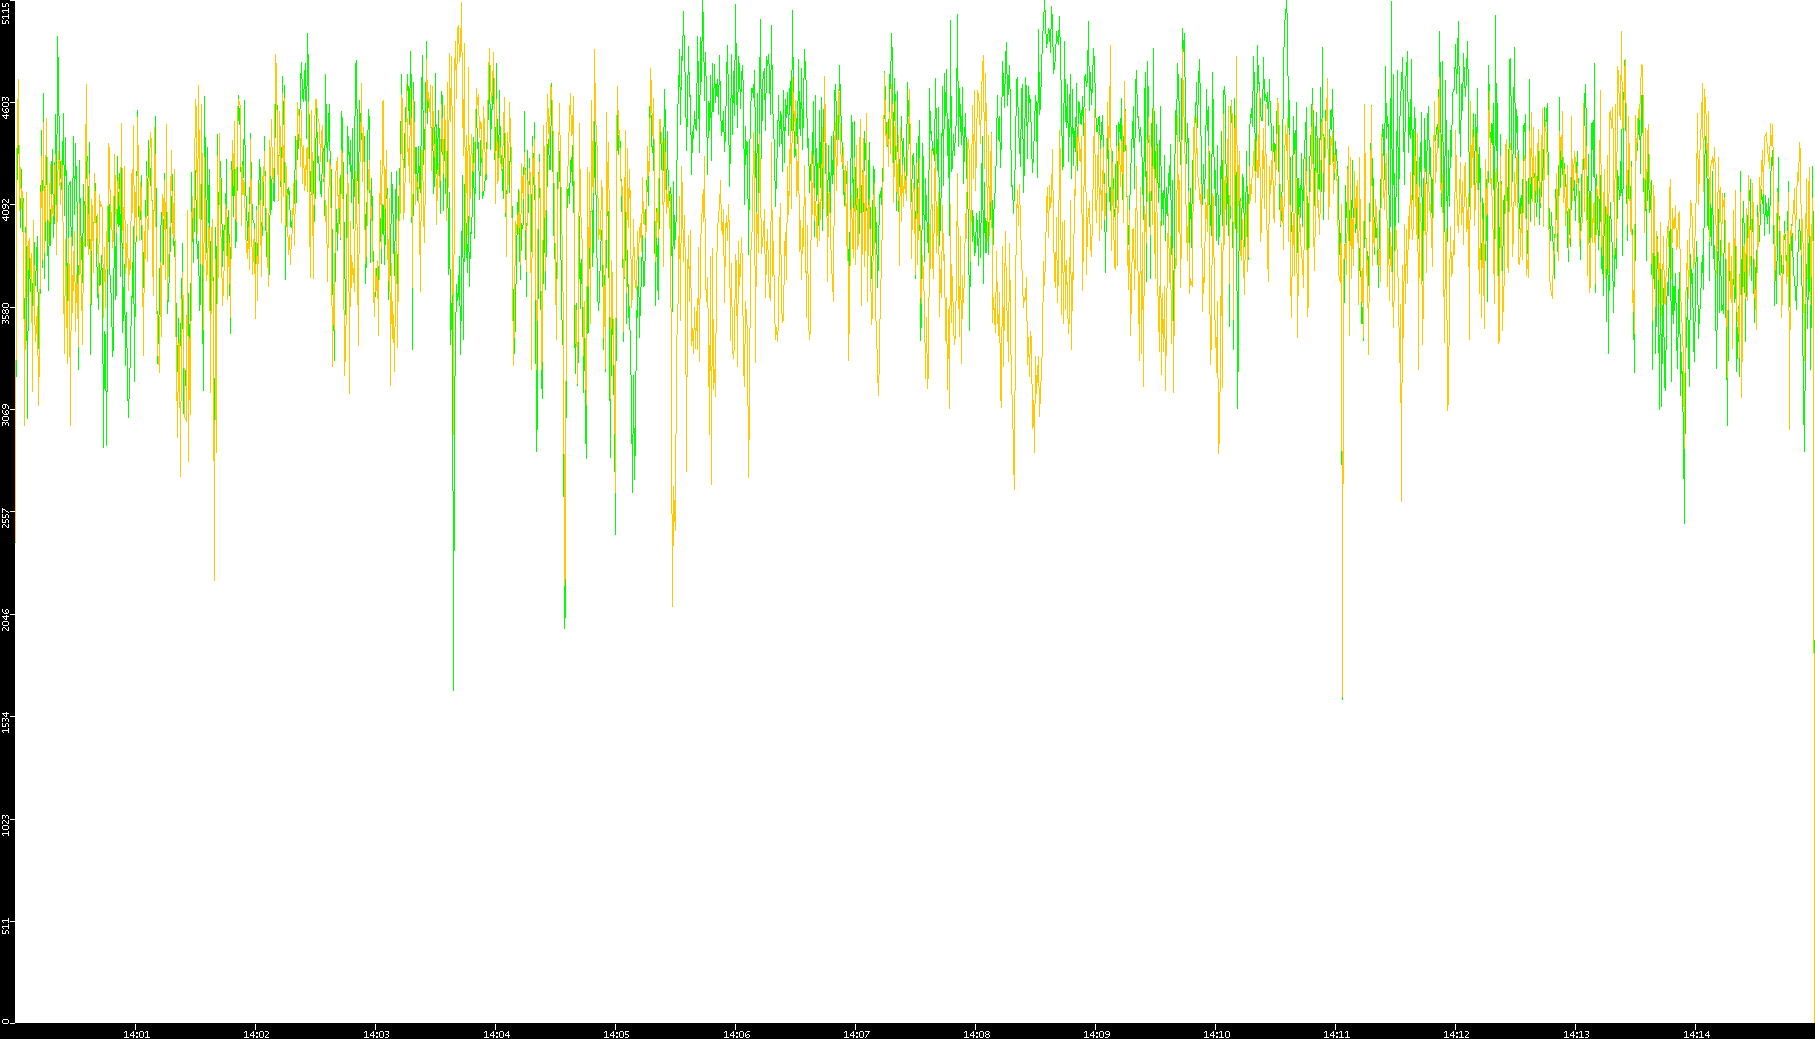
Task: Click the 14:13 time axis label
Action: point(1577,1034)
